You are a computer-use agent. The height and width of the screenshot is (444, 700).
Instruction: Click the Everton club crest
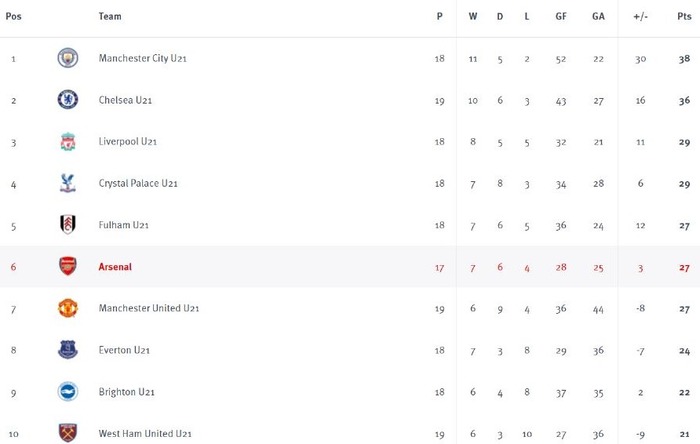click(x=68, y=350)
